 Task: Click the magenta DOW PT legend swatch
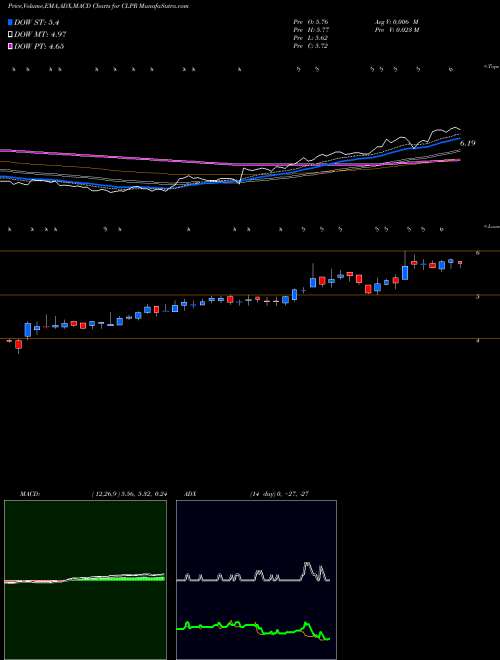coord(11,46)
